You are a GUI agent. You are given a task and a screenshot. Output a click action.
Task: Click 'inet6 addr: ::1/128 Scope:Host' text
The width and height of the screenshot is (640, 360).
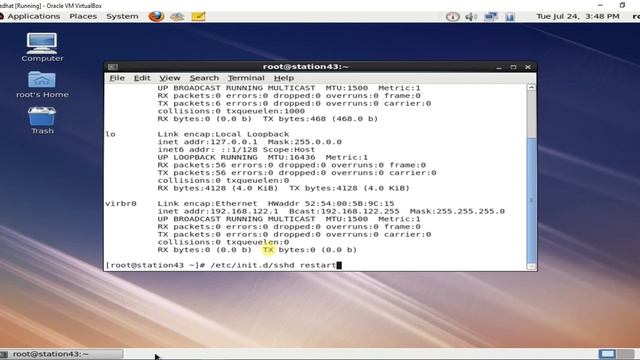[x=236, y=149]
